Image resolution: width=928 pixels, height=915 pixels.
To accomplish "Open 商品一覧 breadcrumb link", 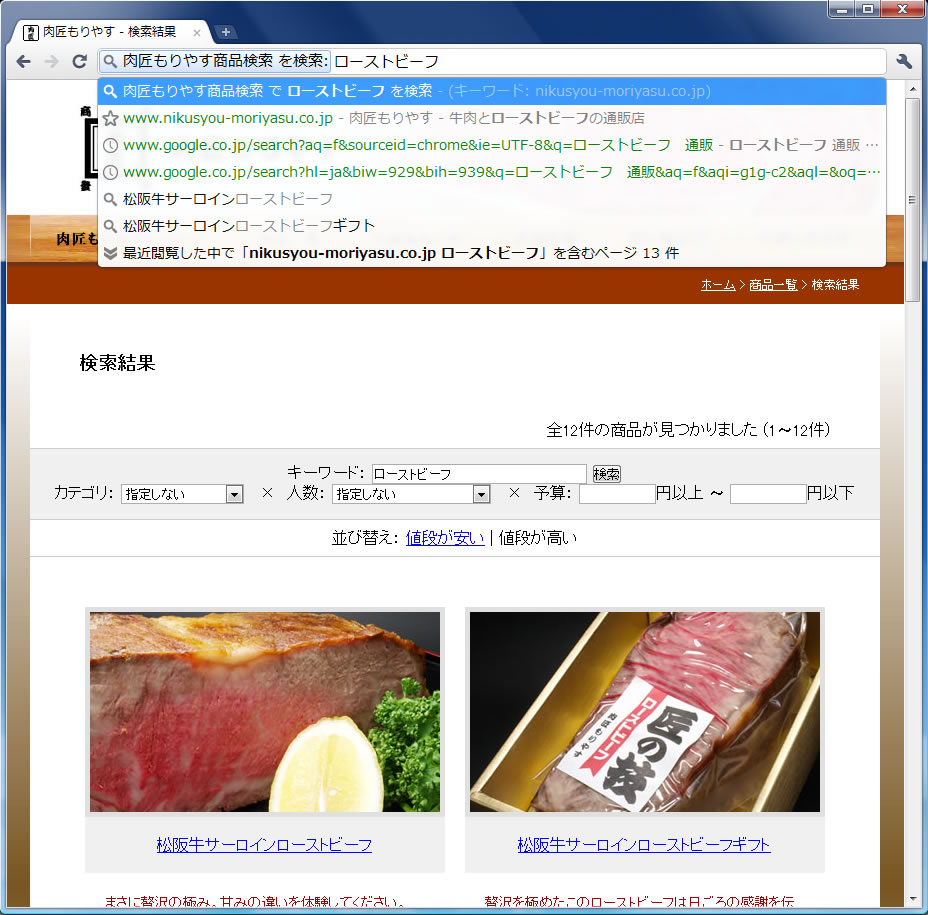I will [773, 285].
